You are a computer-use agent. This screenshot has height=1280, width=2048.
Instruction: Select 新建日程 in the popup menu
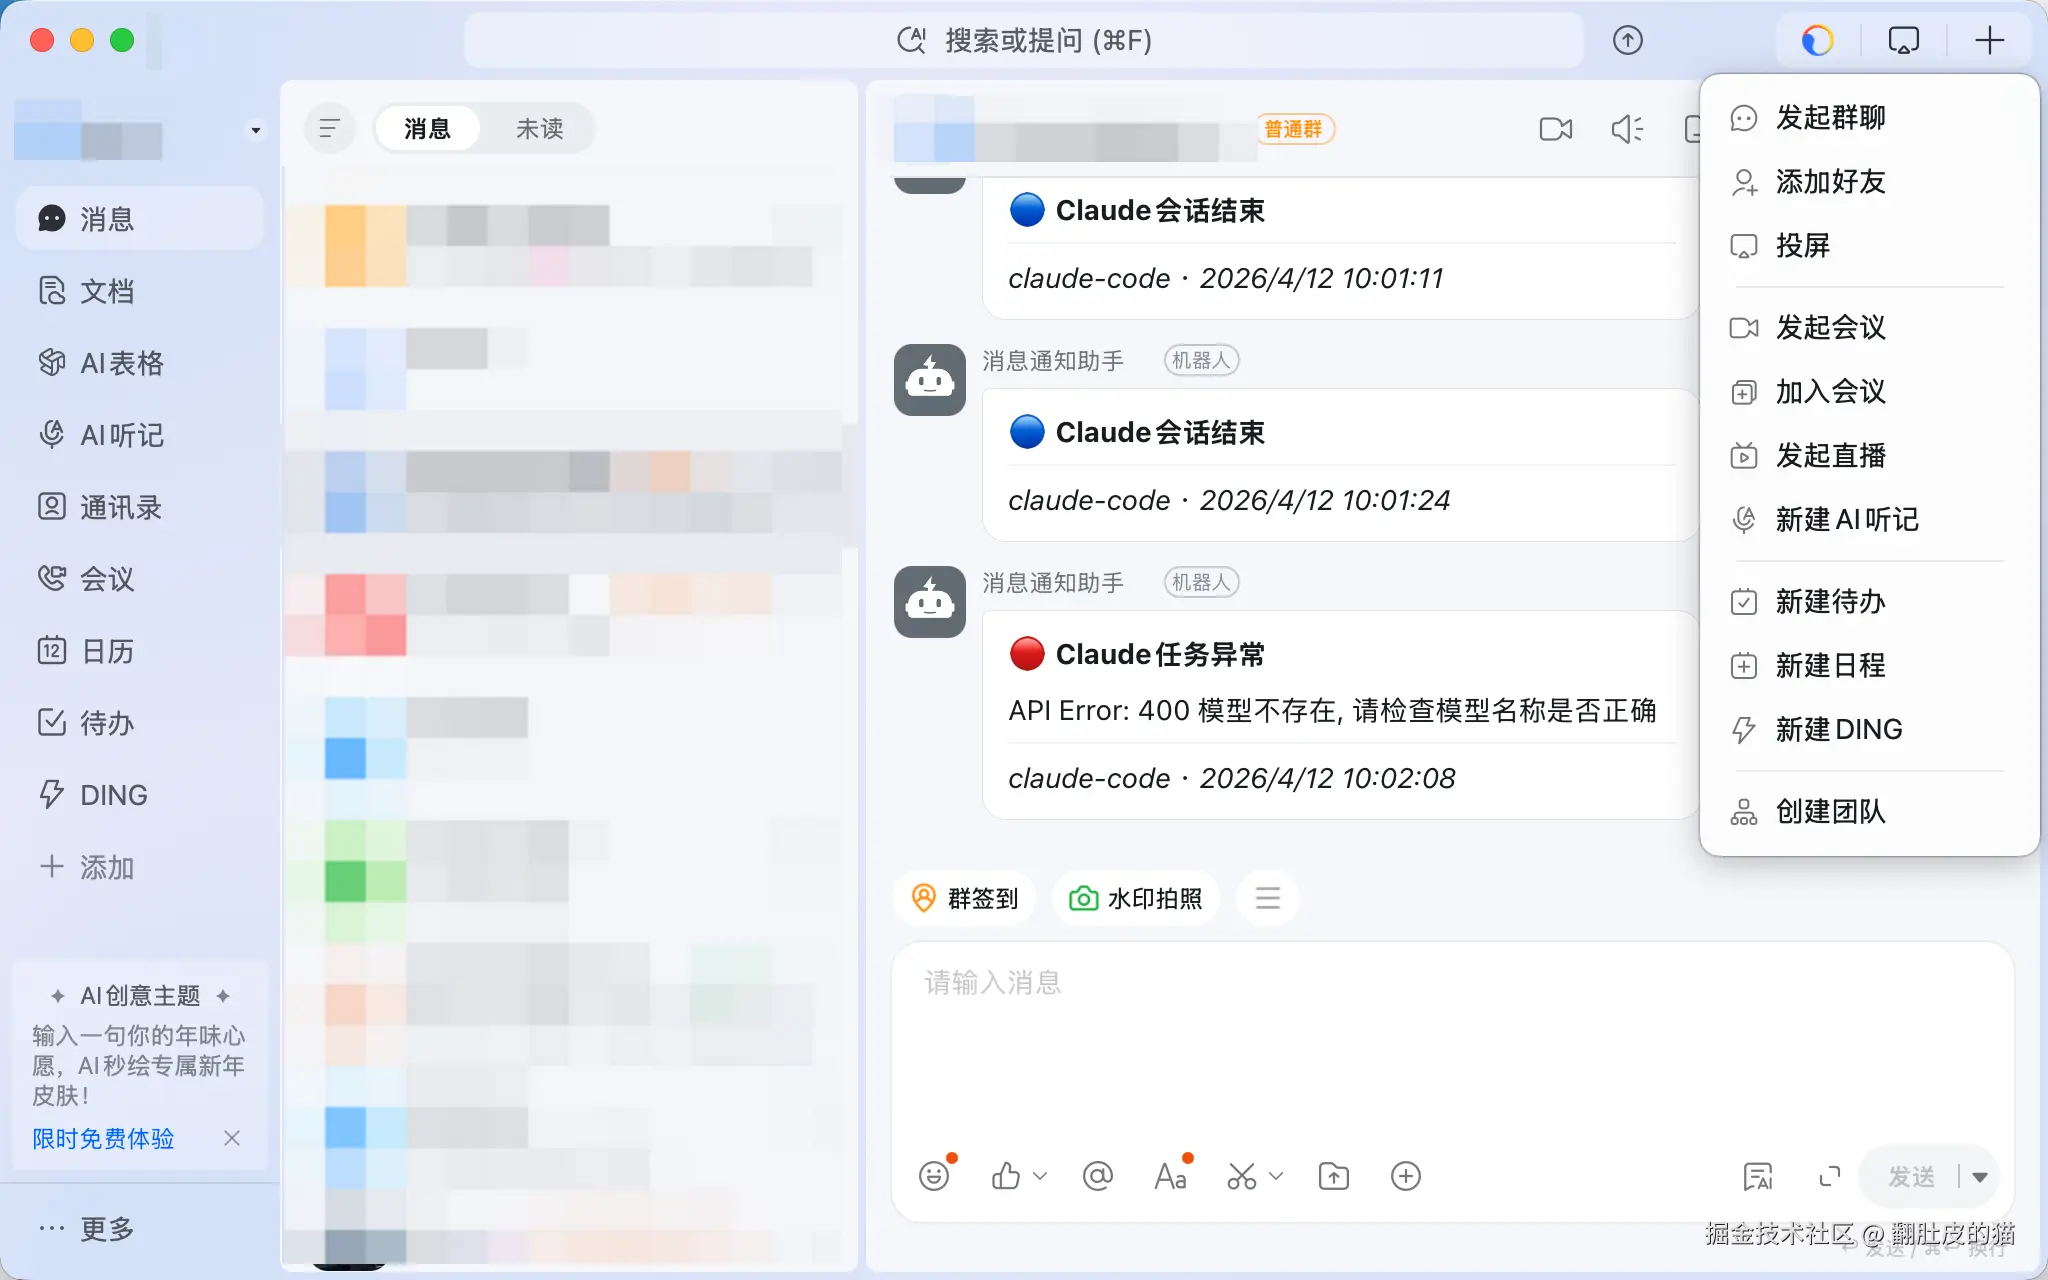[x=1830, y=665]
